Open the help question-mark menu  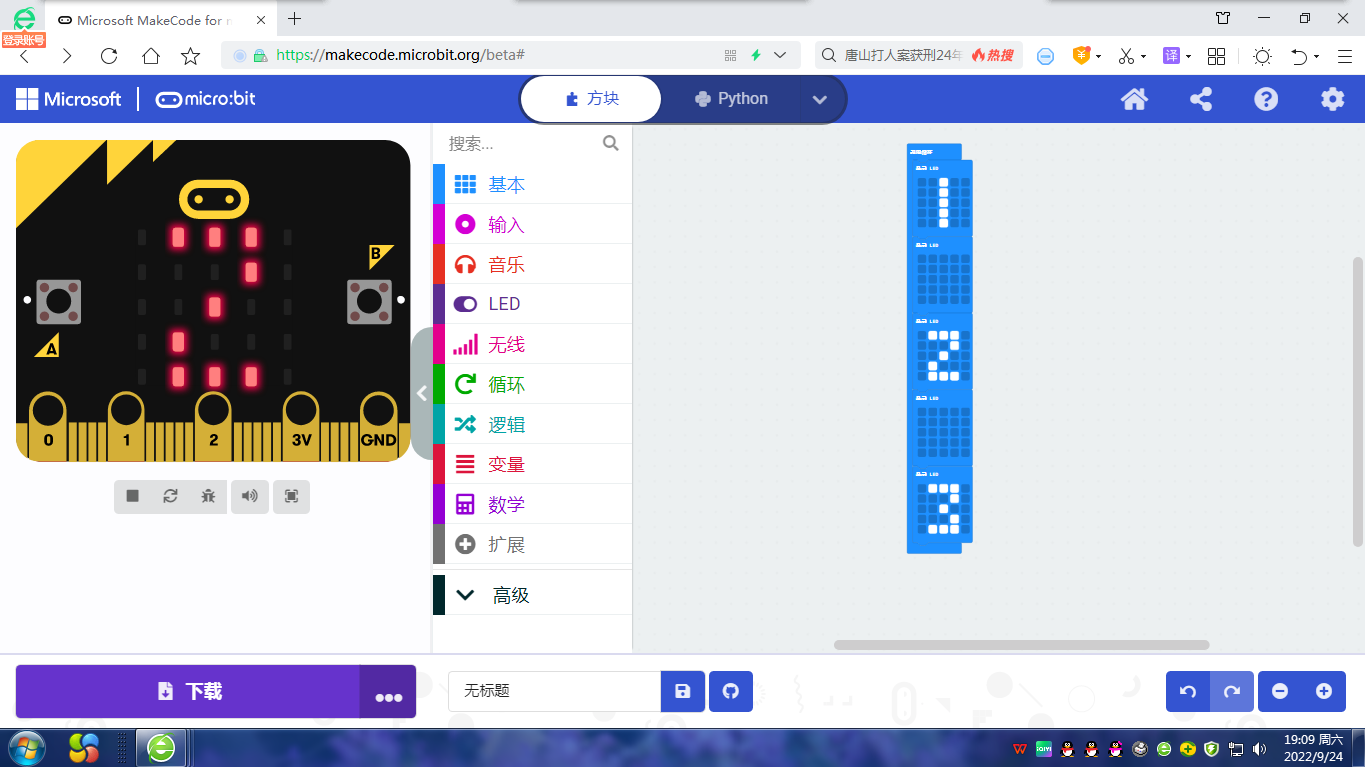[x=1266, y=99]
